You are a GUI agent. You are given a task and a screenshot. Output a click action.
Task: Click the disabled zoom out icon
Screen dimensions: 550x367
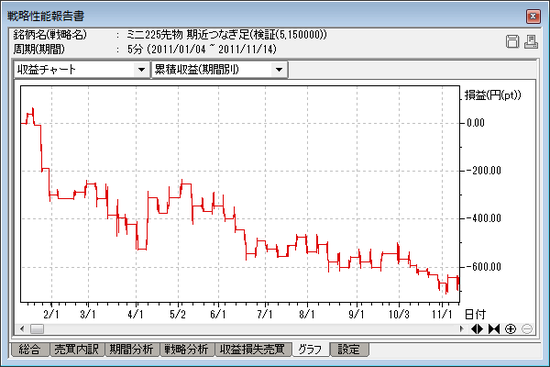click(527, 329)
